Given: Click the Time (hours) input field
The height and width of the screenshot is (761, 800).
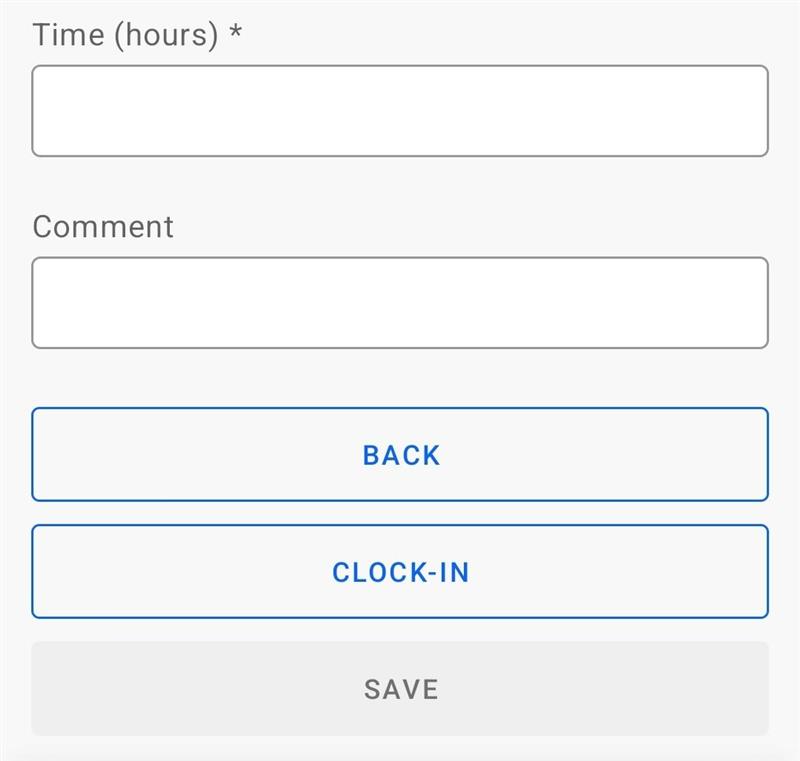Looking at the screenshot, I should tap(400, 111).
